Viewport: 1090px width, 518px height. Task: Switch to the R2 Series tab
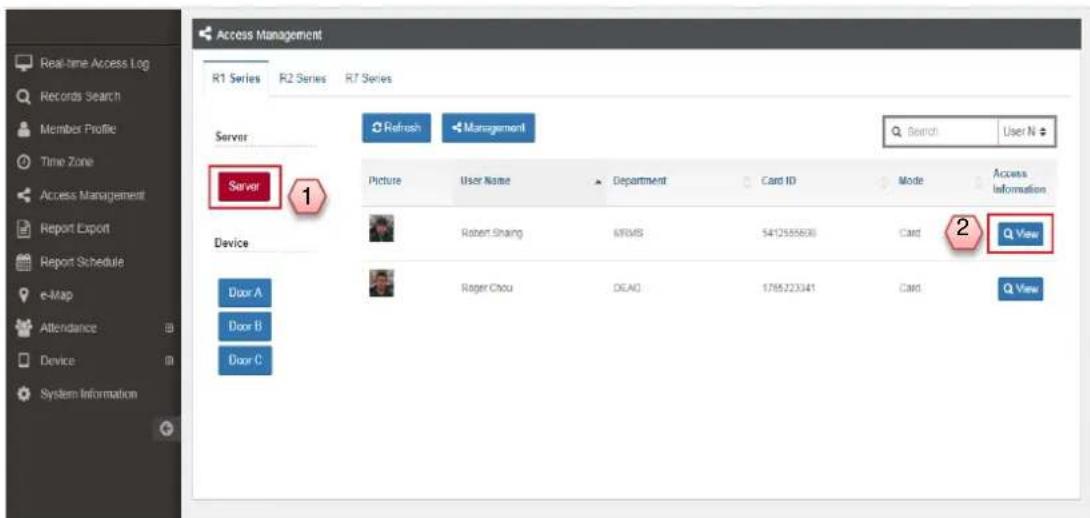click(302, 79)
